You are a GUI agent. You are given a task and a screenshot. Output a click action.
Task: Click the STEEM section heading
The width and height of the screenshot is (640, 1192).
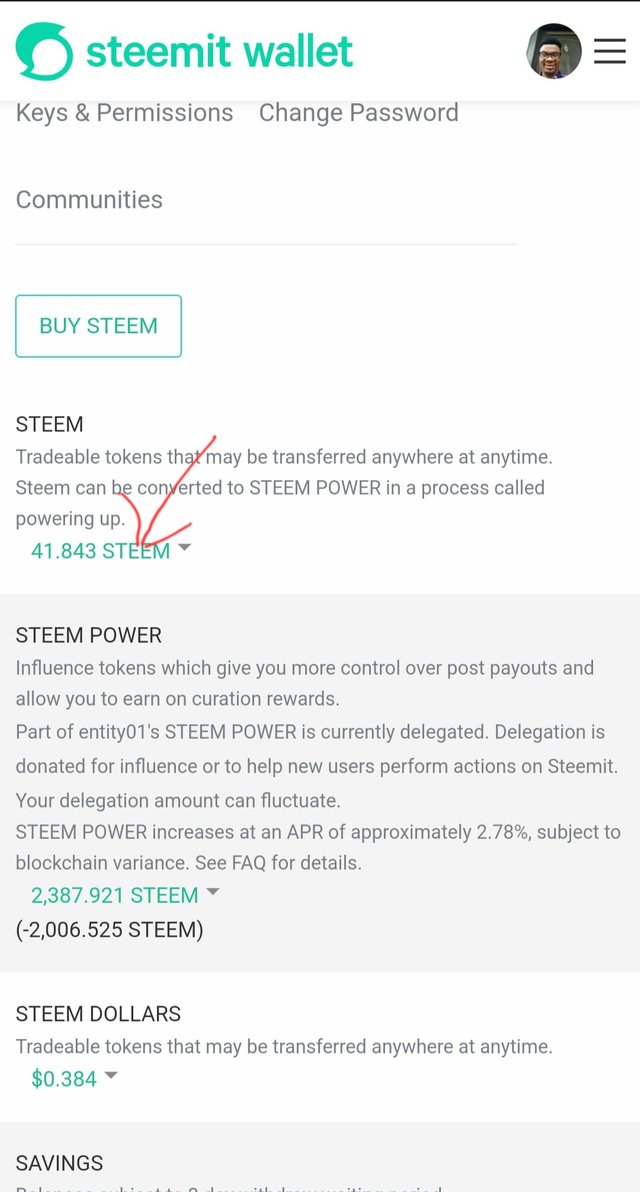click(x=49, y=425)
